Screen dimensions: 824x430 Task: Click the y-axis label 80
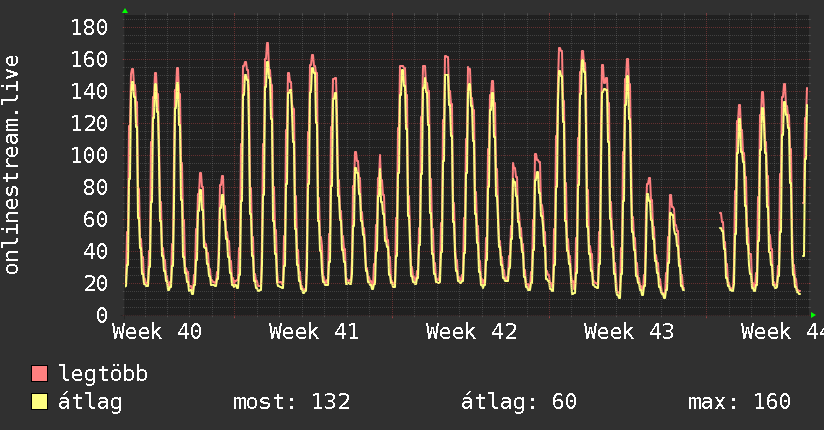(x=96, y=187)
